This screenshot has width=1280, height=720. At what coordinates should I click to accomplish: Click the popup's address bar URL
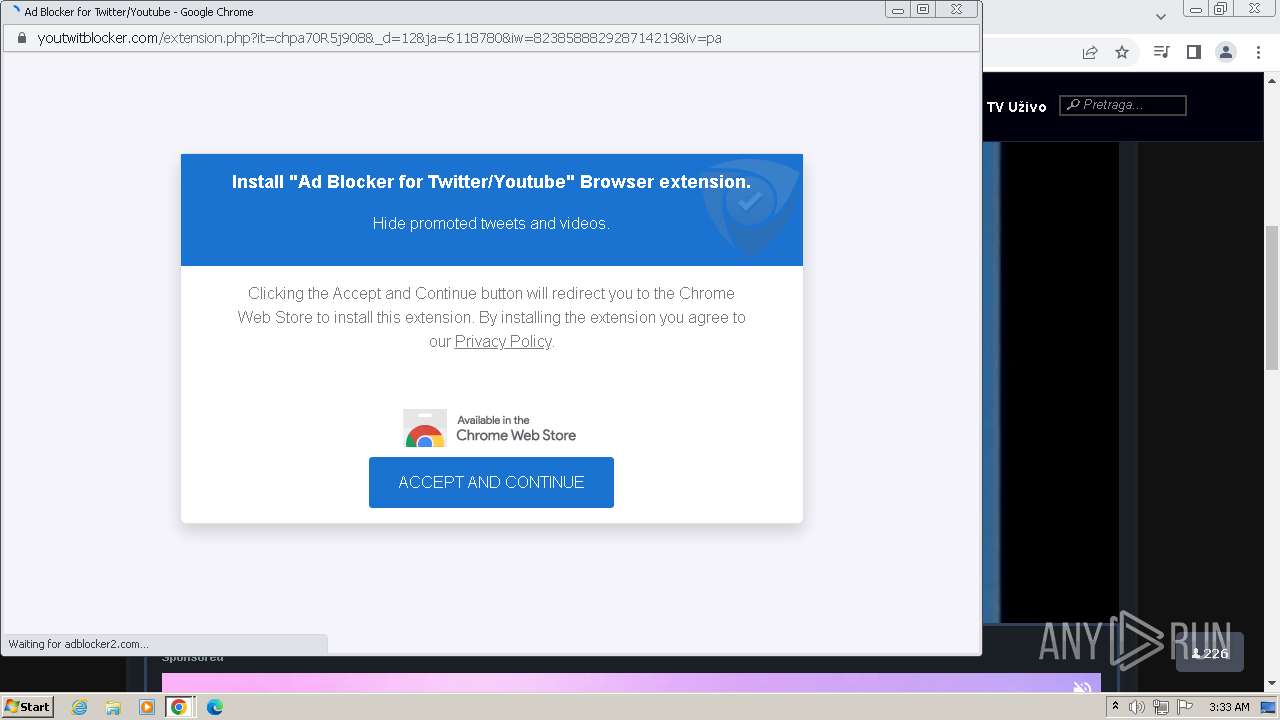(379, 38)
